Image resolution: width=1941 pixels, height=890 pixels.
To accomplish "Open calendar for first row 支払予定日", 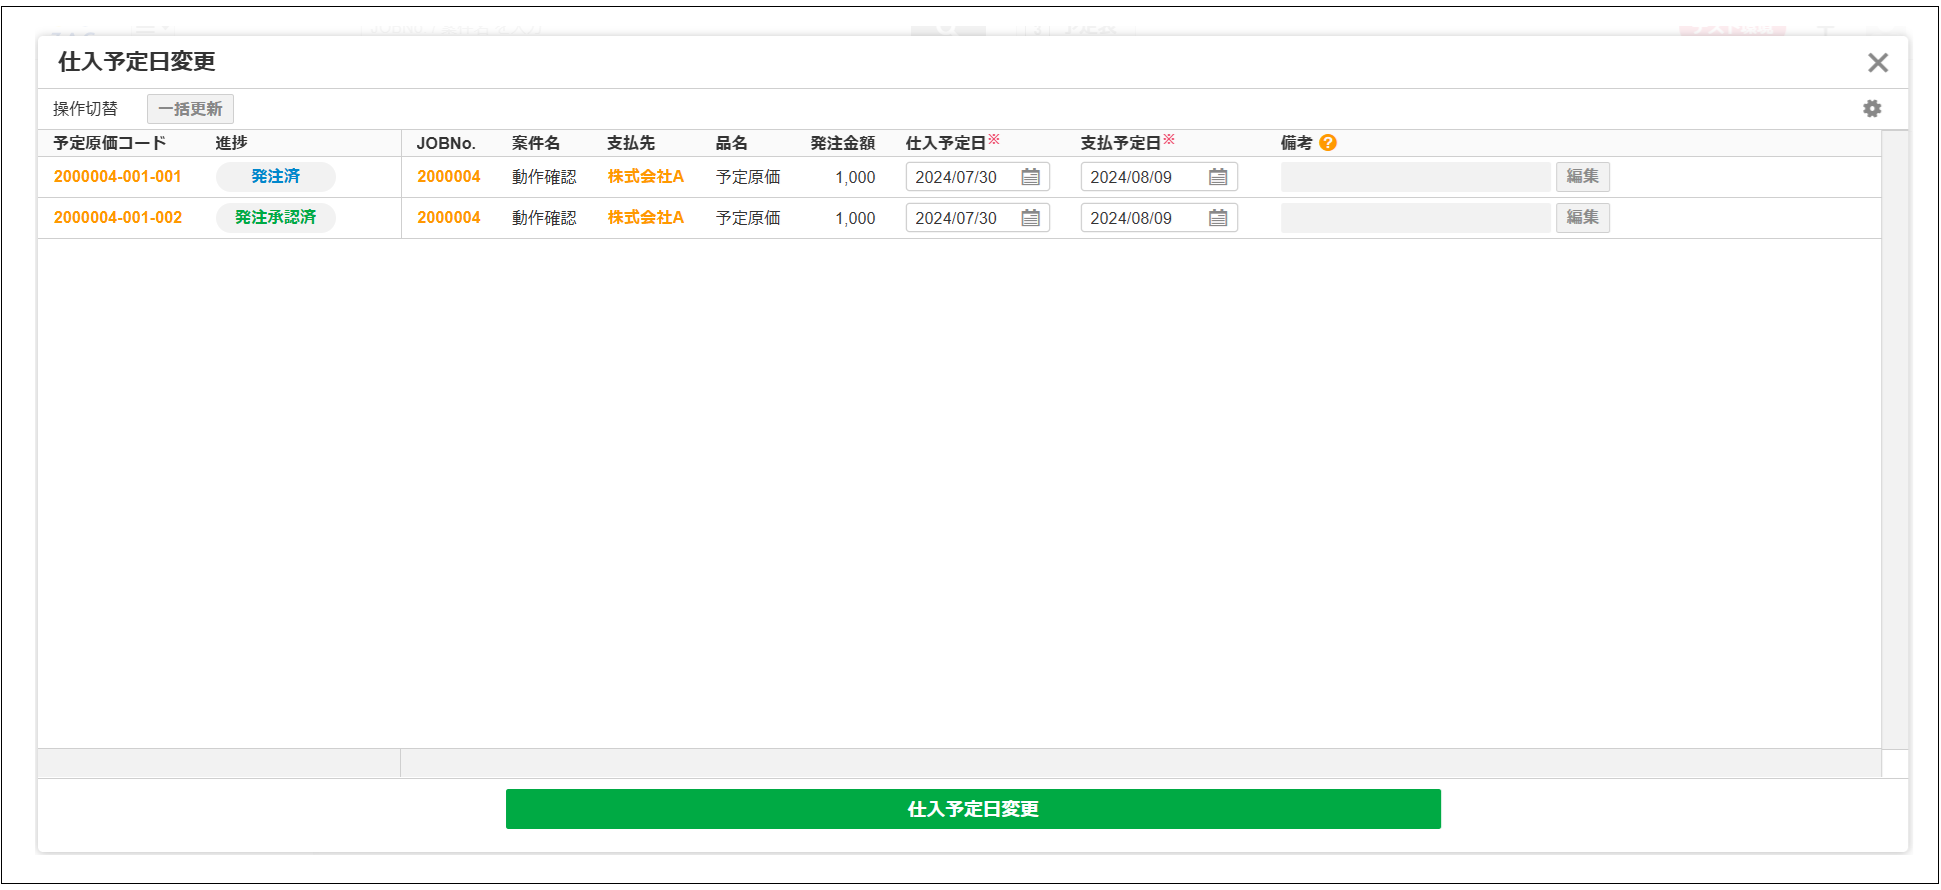I will (x=1217, y=177).
